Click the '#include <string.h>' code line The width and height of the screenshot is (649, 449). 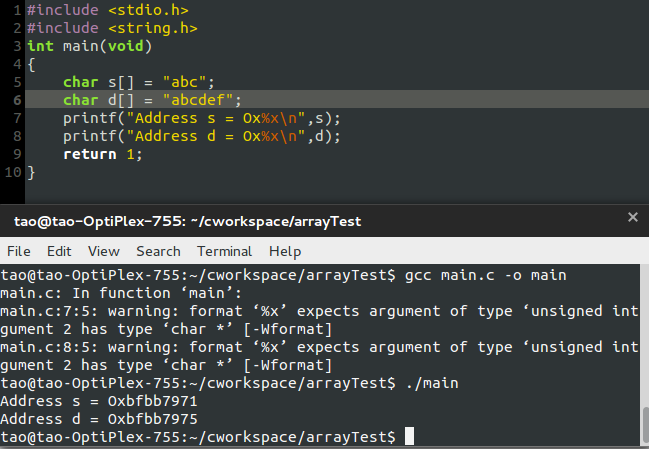point(112,28)
